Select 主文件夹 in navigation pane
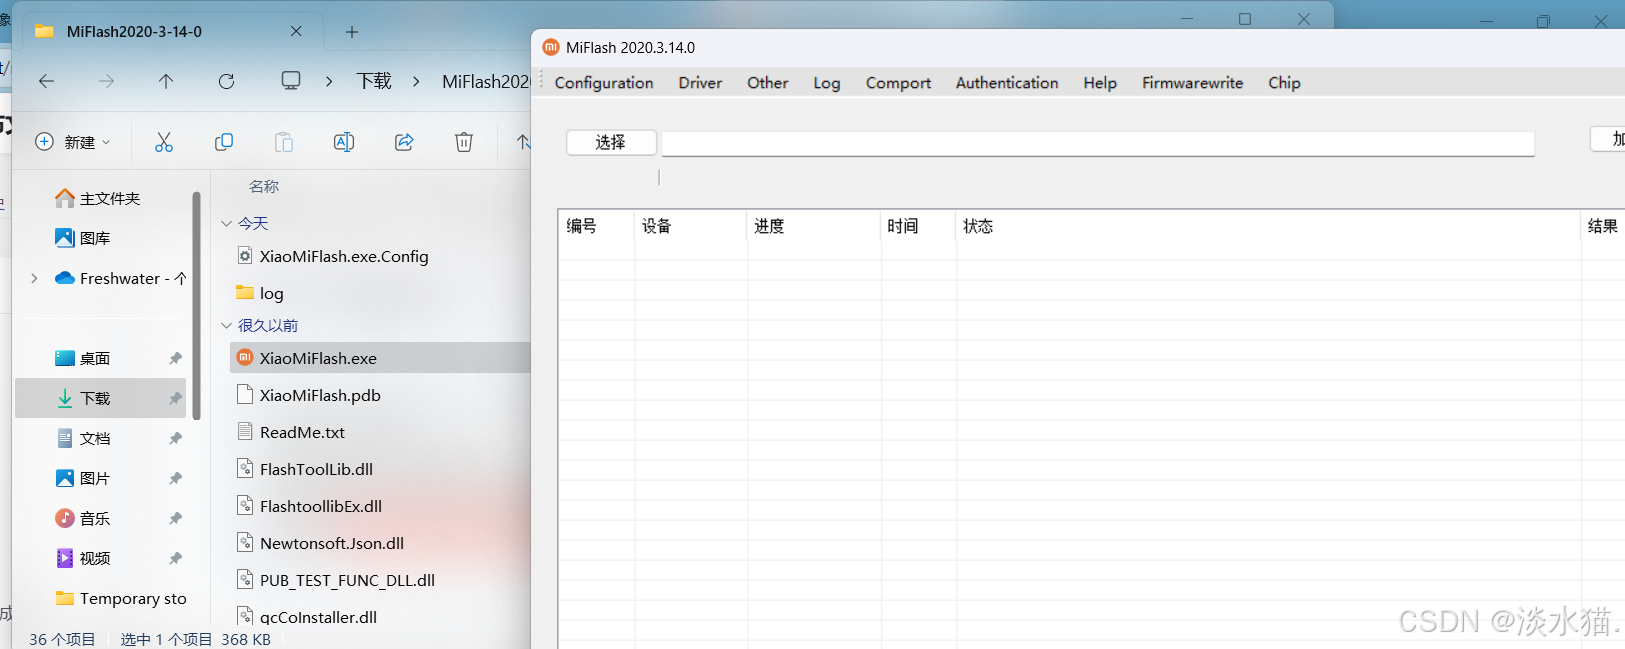Viewport: 1625px width, 649px height. click(98, 198)
